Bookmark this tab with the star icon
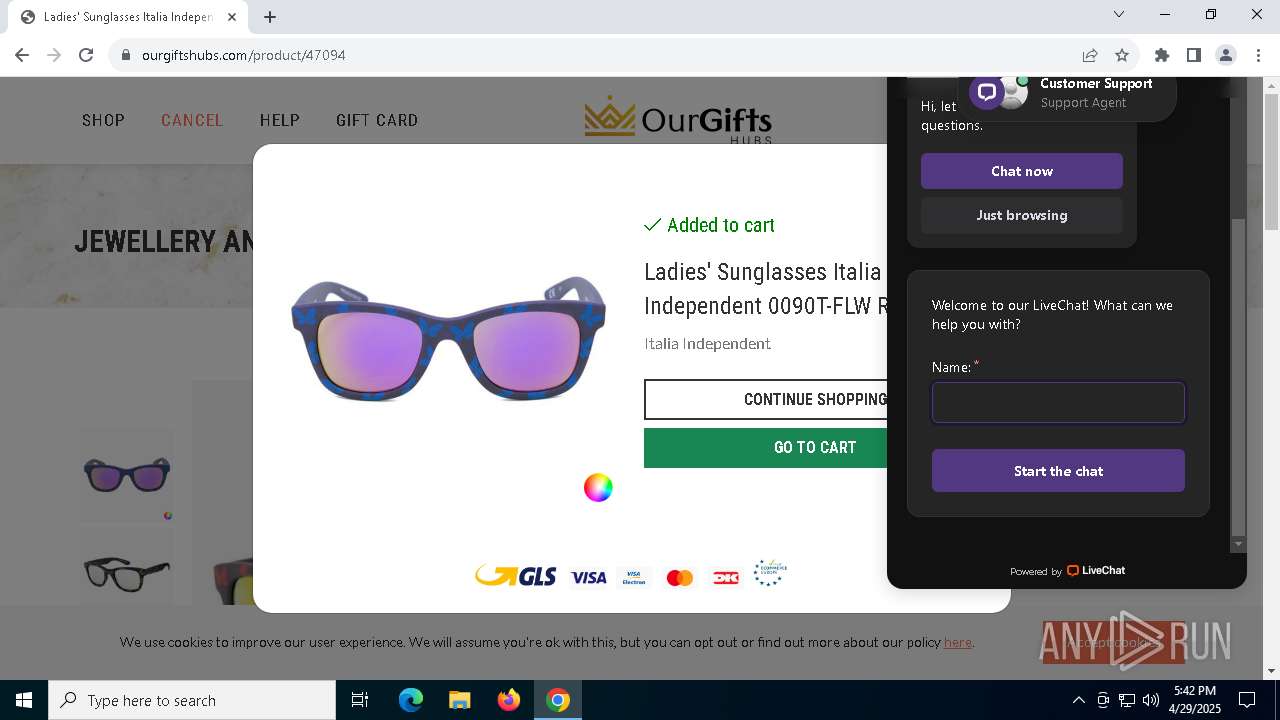Screen dimensions: 1280x720 pyautogui.click(x=1122, y=55)
